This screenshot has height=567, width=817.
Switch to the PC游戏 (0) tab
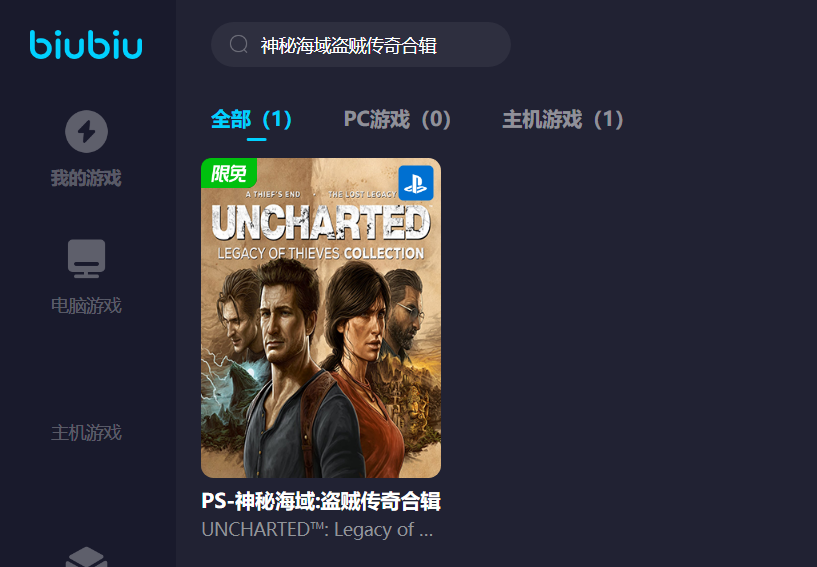[397, 120]
